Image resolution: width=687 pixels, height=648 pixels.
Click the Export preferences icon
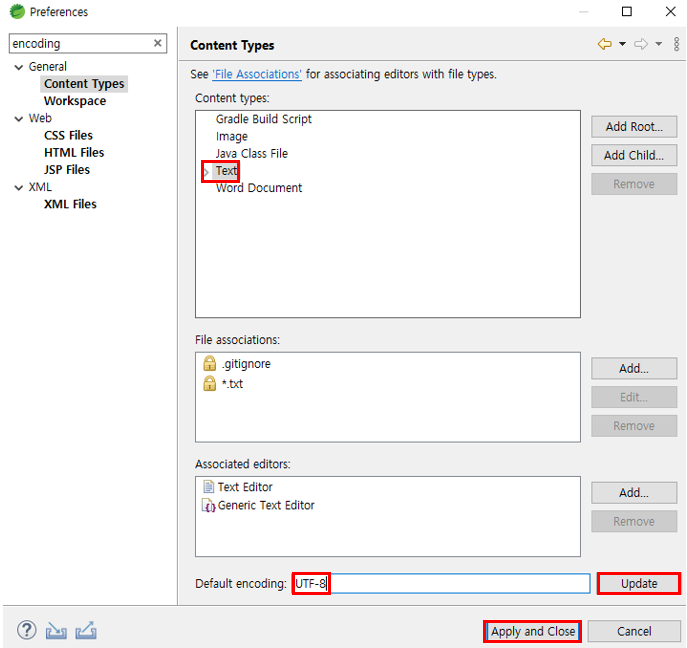pyautogui.click(x=86, y=630)
